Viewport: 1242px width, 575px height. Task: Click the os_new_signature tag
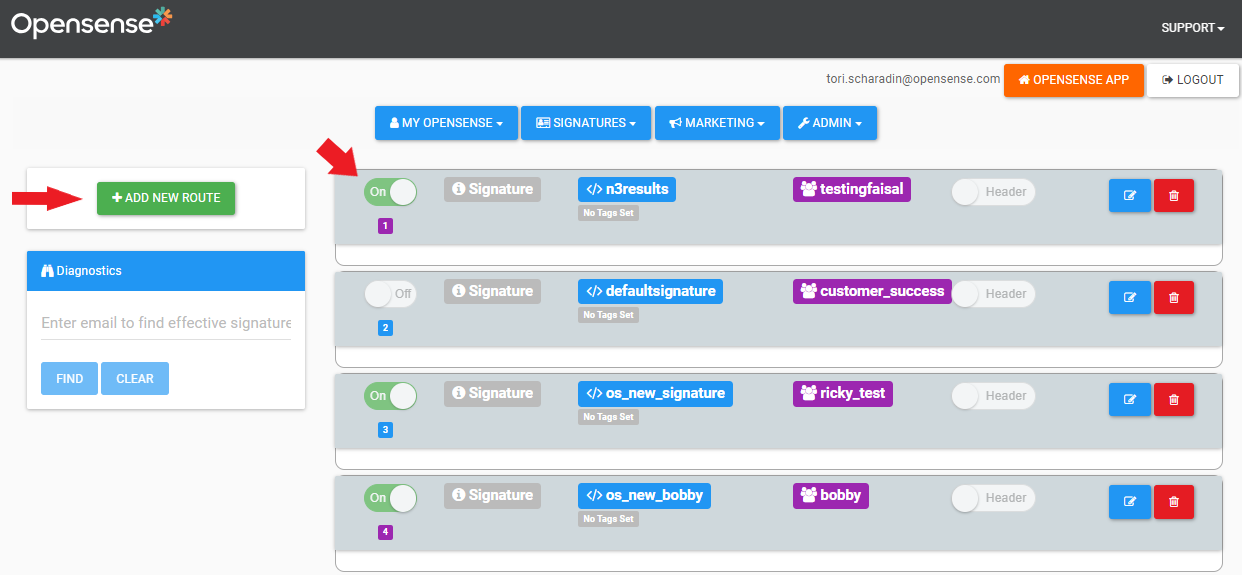(655, 393)
